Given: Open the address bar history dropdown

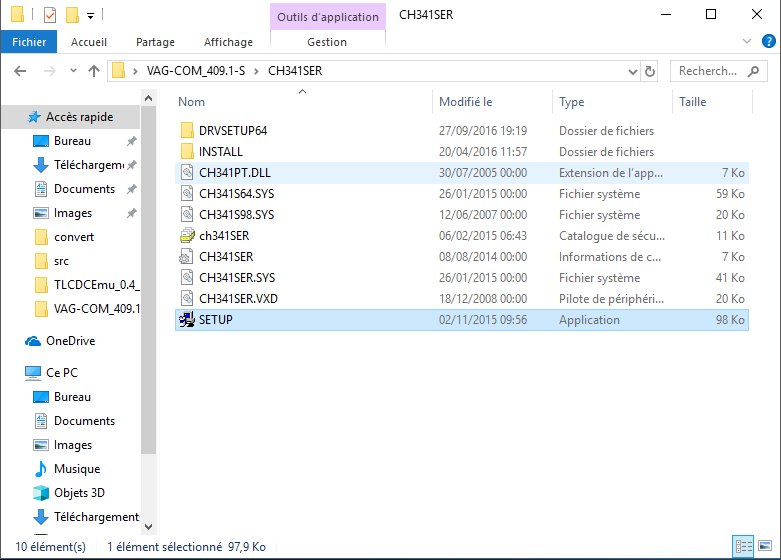Looking at the screenshot, I should tap(633, 72).
